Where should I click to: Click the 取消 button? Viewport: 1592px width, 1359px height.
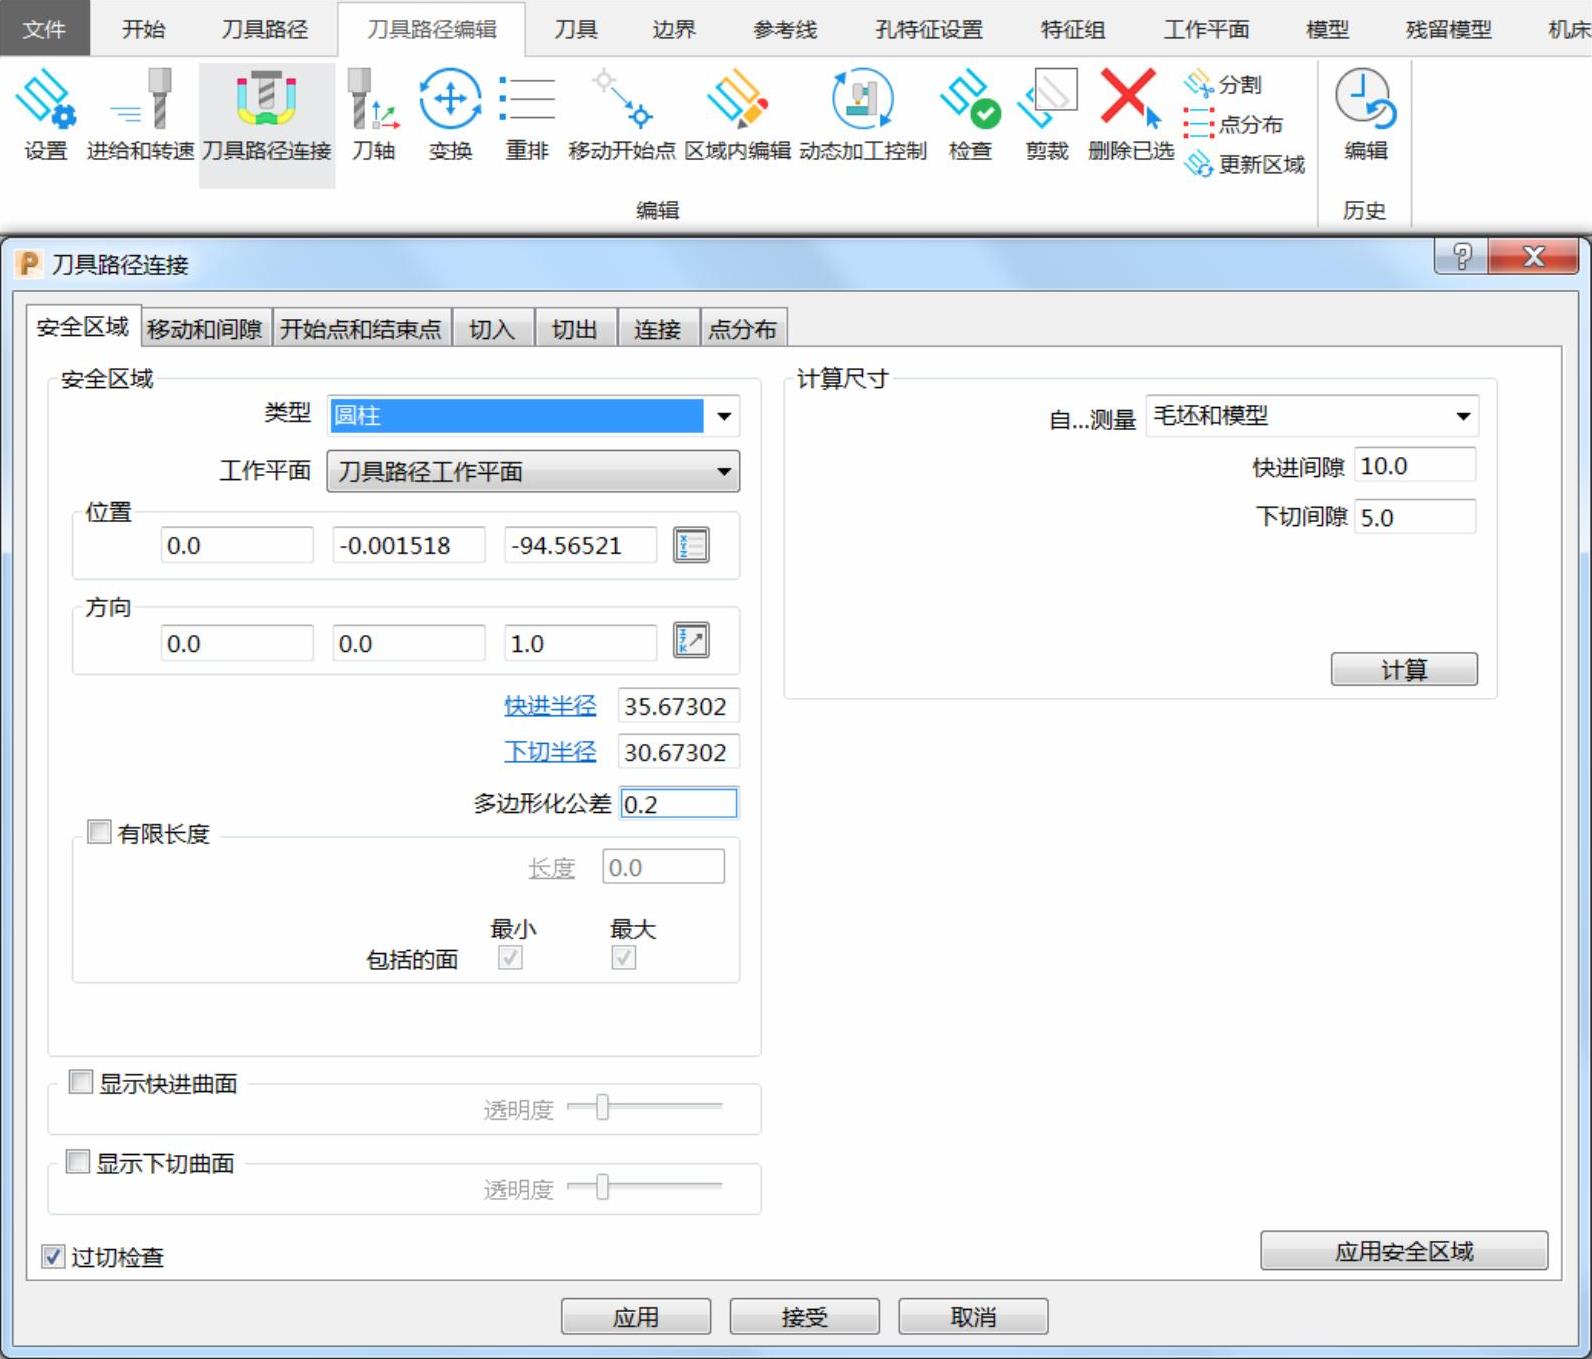point(974,1317)
